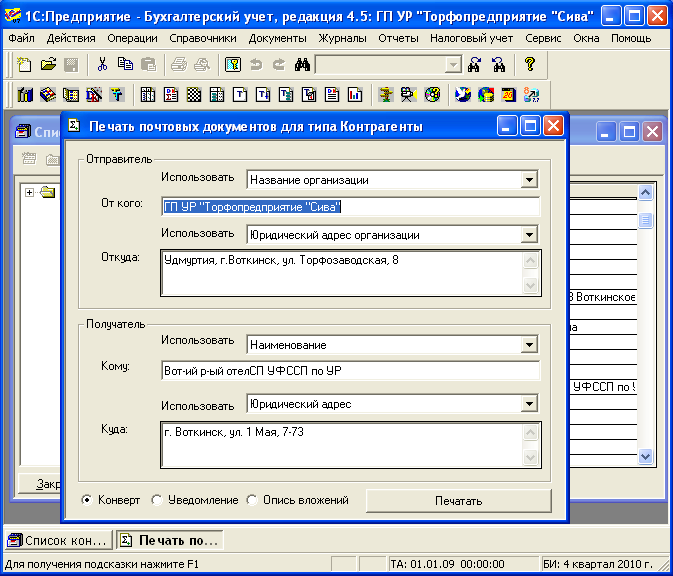Open the Отчеты menu
Image resolution: width=673 pixels, height=576 pixels.
click(x=398, y=39)
